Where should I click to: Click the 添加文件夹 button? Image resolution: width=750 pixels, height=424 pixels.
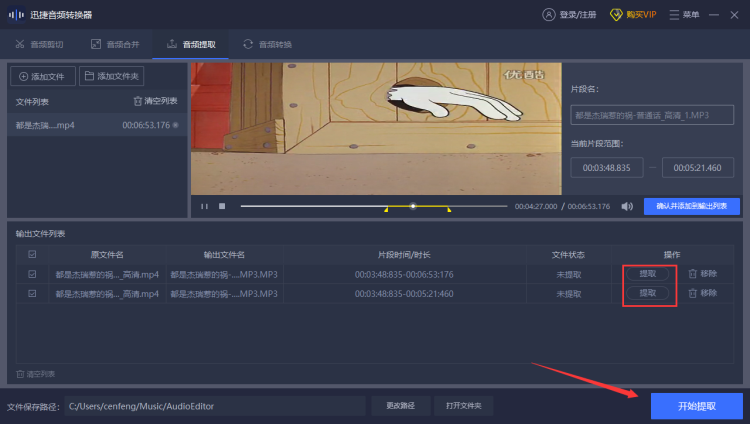(111, 76)
